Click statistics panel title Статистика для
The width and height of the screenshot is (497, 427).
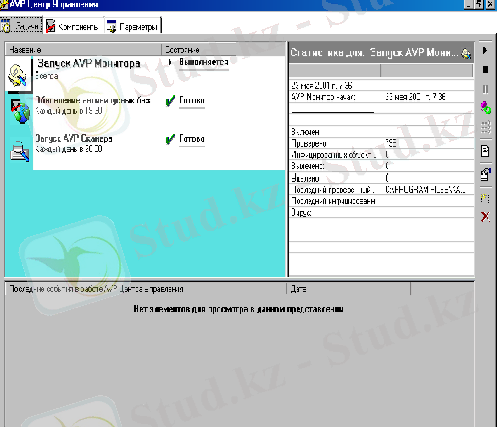coord(374,53)
